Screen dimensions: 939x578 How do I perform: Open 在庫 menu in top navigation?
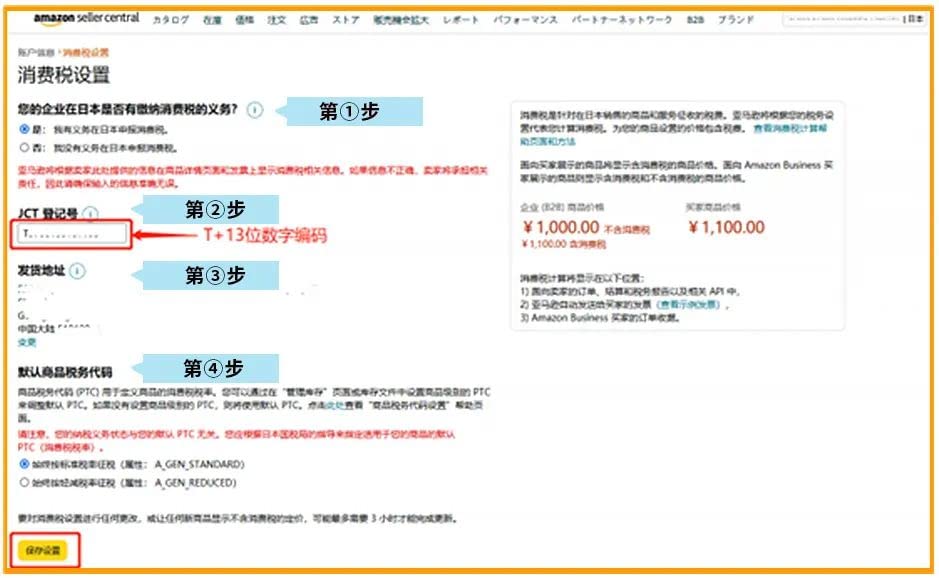coord(212,20)
